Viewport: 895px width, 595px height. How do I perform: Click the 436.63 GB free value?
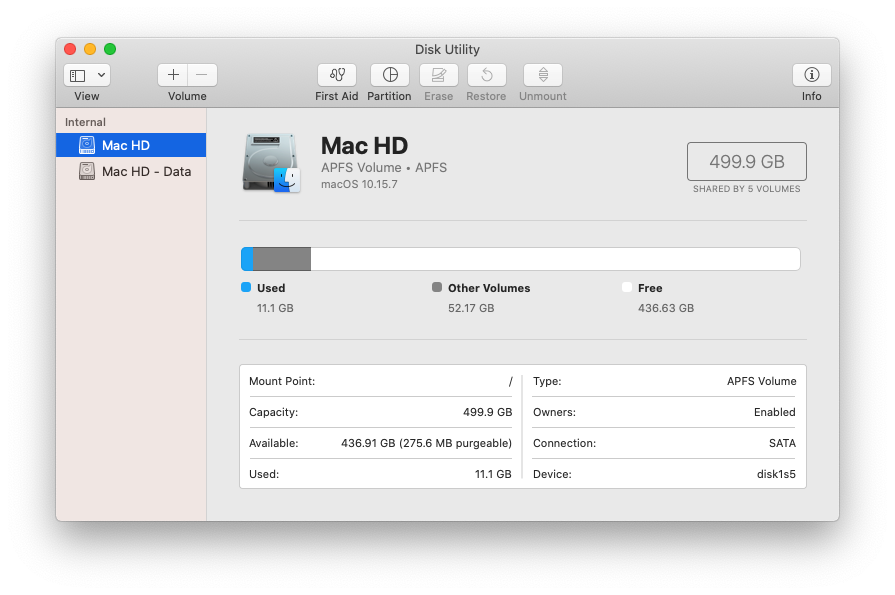click(666, 308)
